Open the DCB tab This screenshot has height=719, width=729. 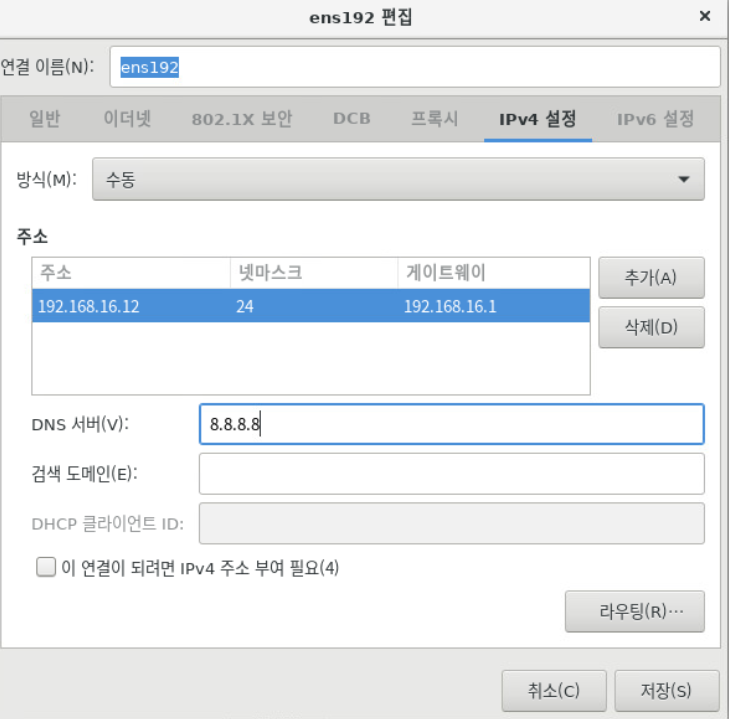click(351, 119)
